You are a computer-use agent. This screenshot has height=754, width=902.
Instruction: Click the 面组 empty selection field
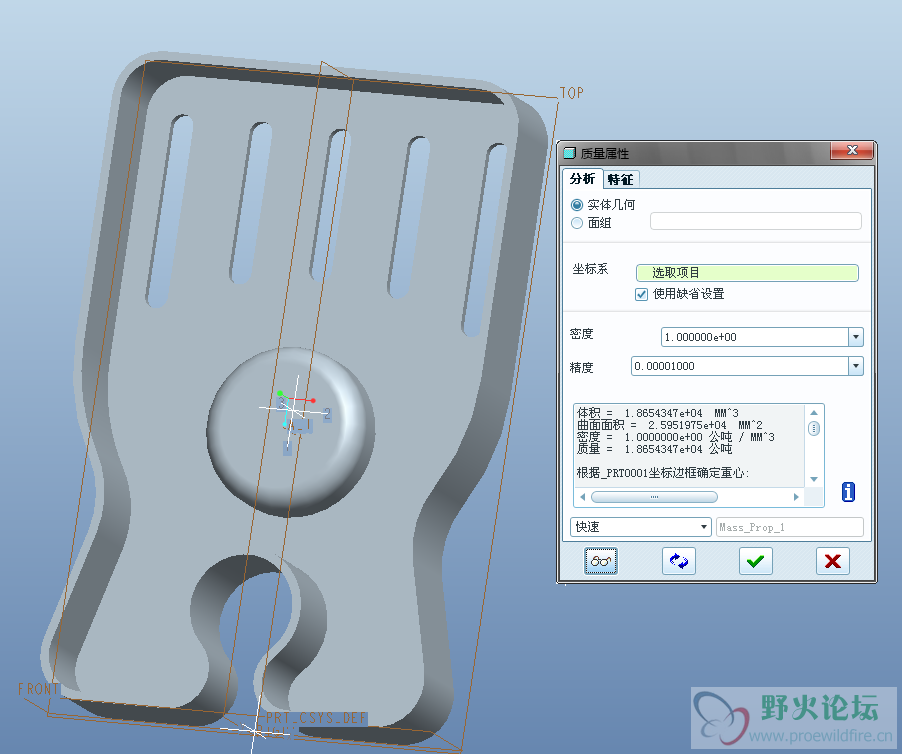(x=755, y=221)
